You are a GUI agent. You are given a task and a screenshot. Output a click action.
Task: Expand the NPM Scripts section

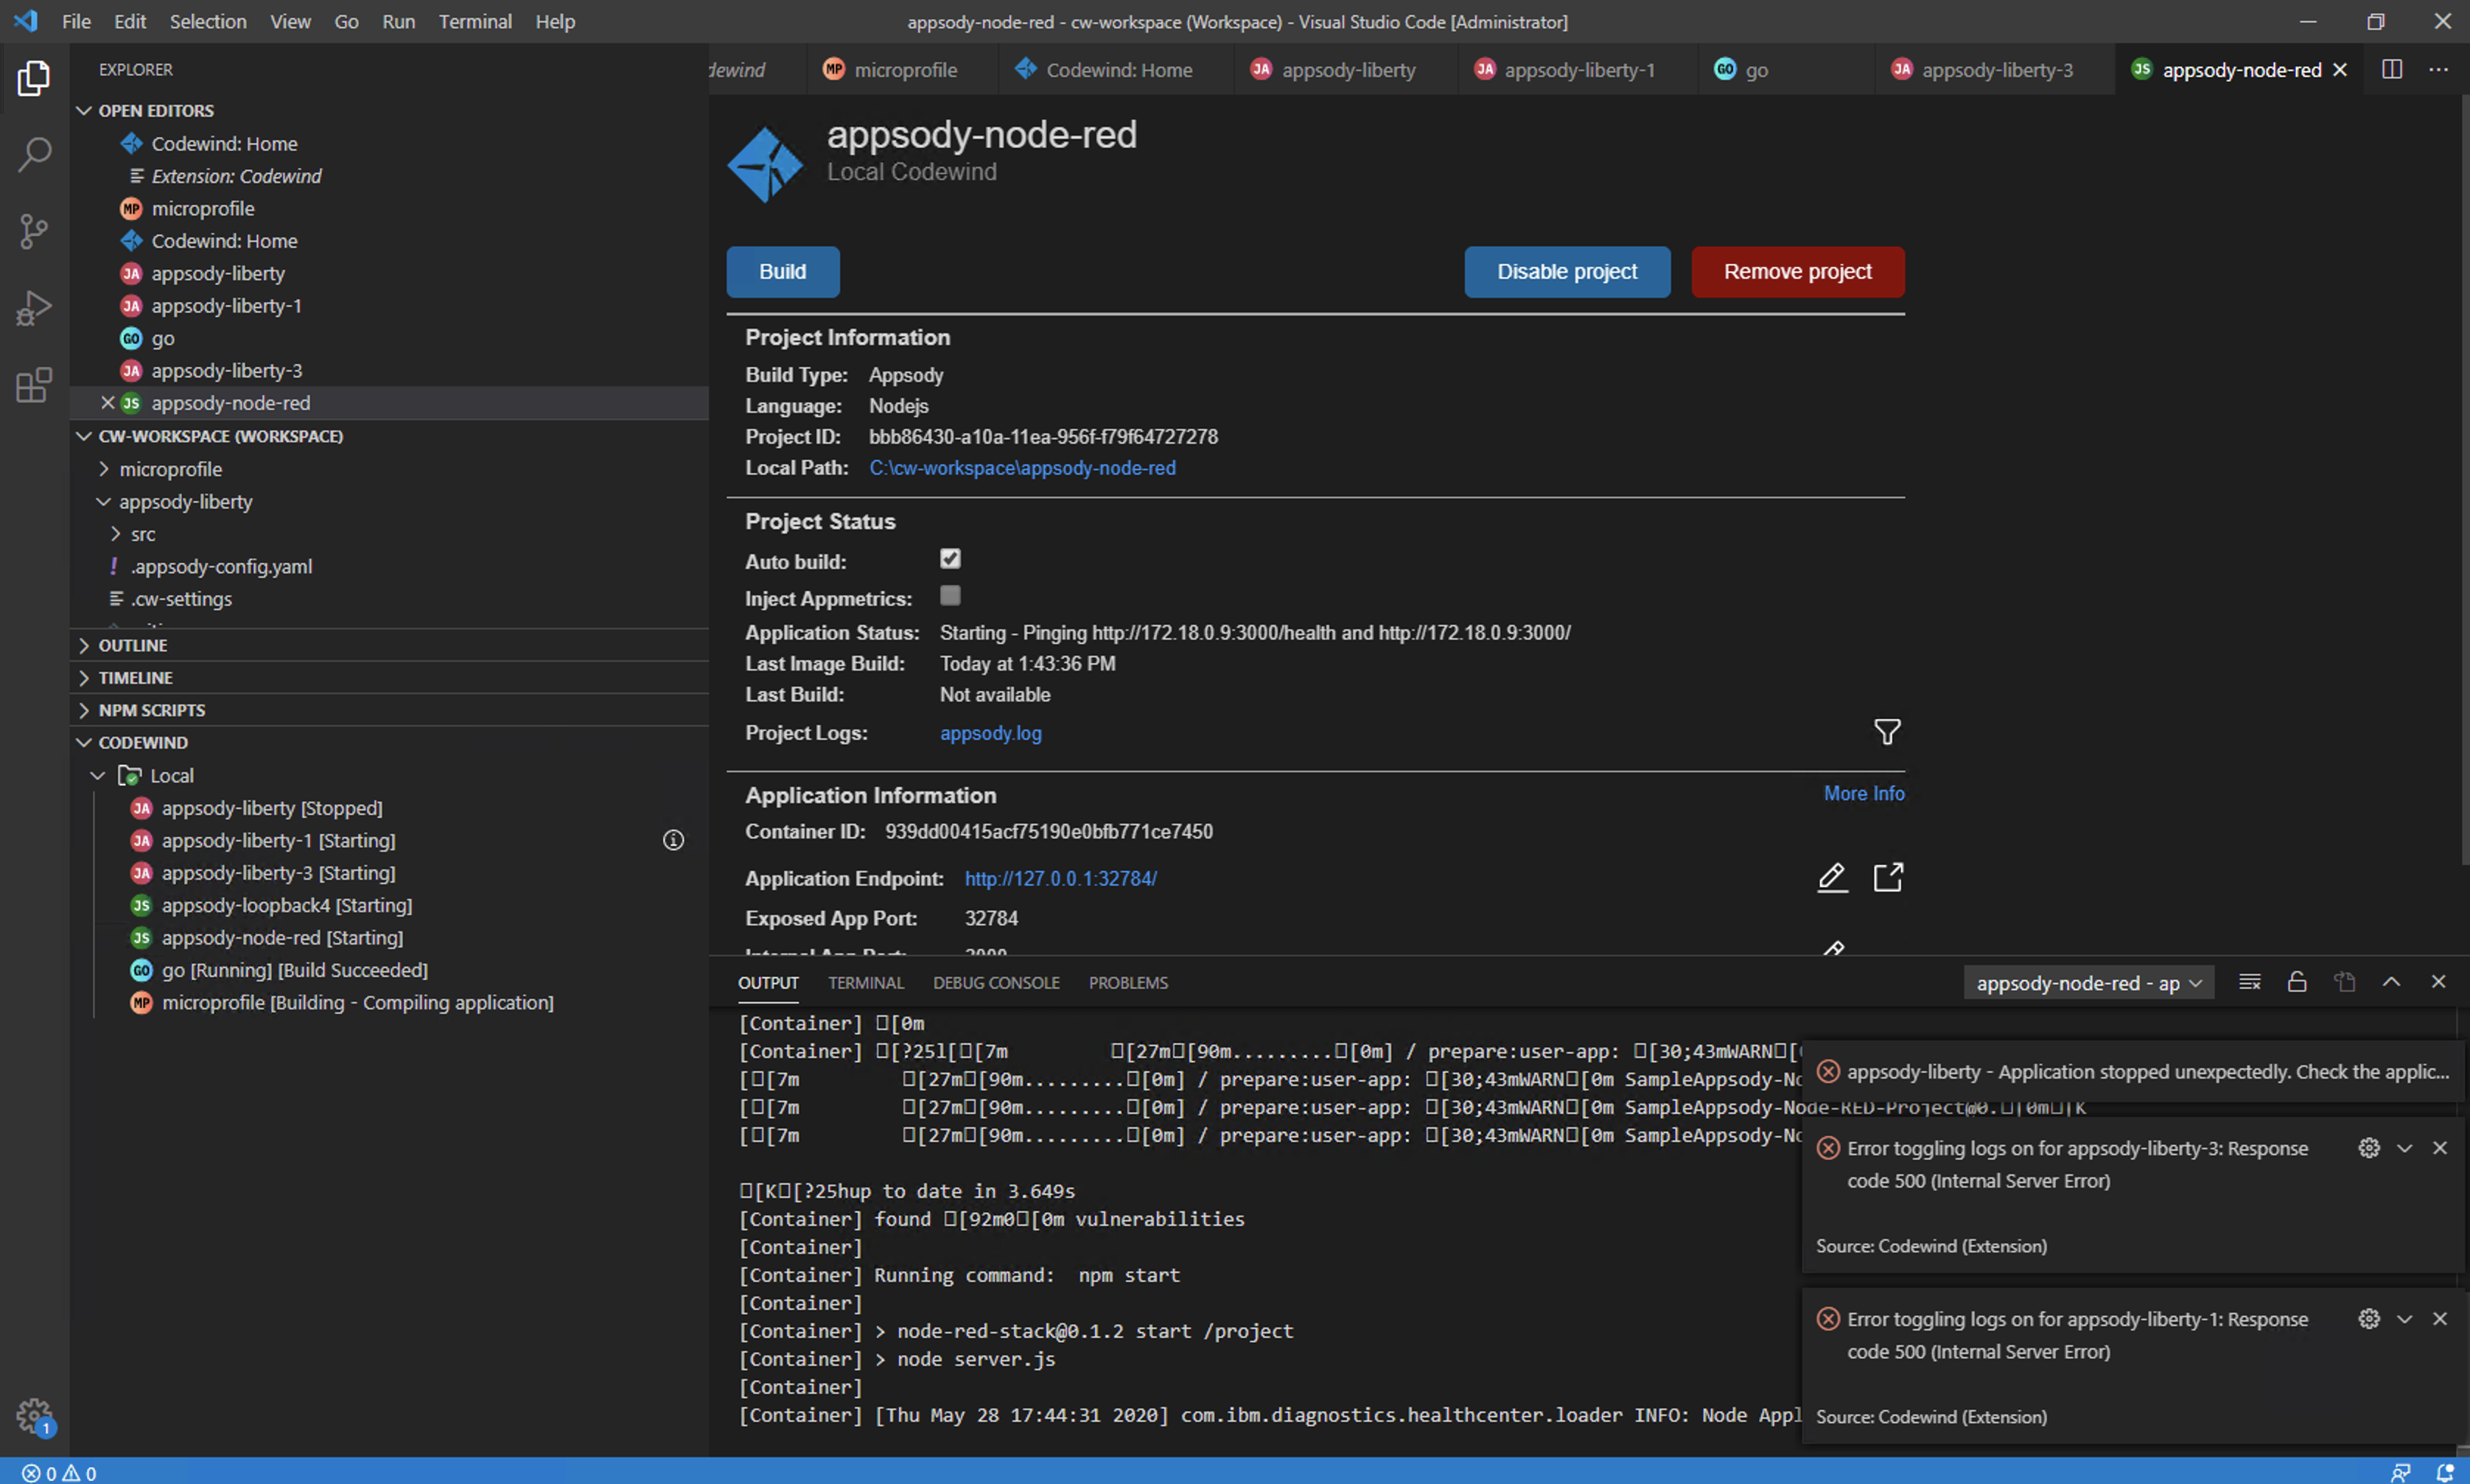390,710
